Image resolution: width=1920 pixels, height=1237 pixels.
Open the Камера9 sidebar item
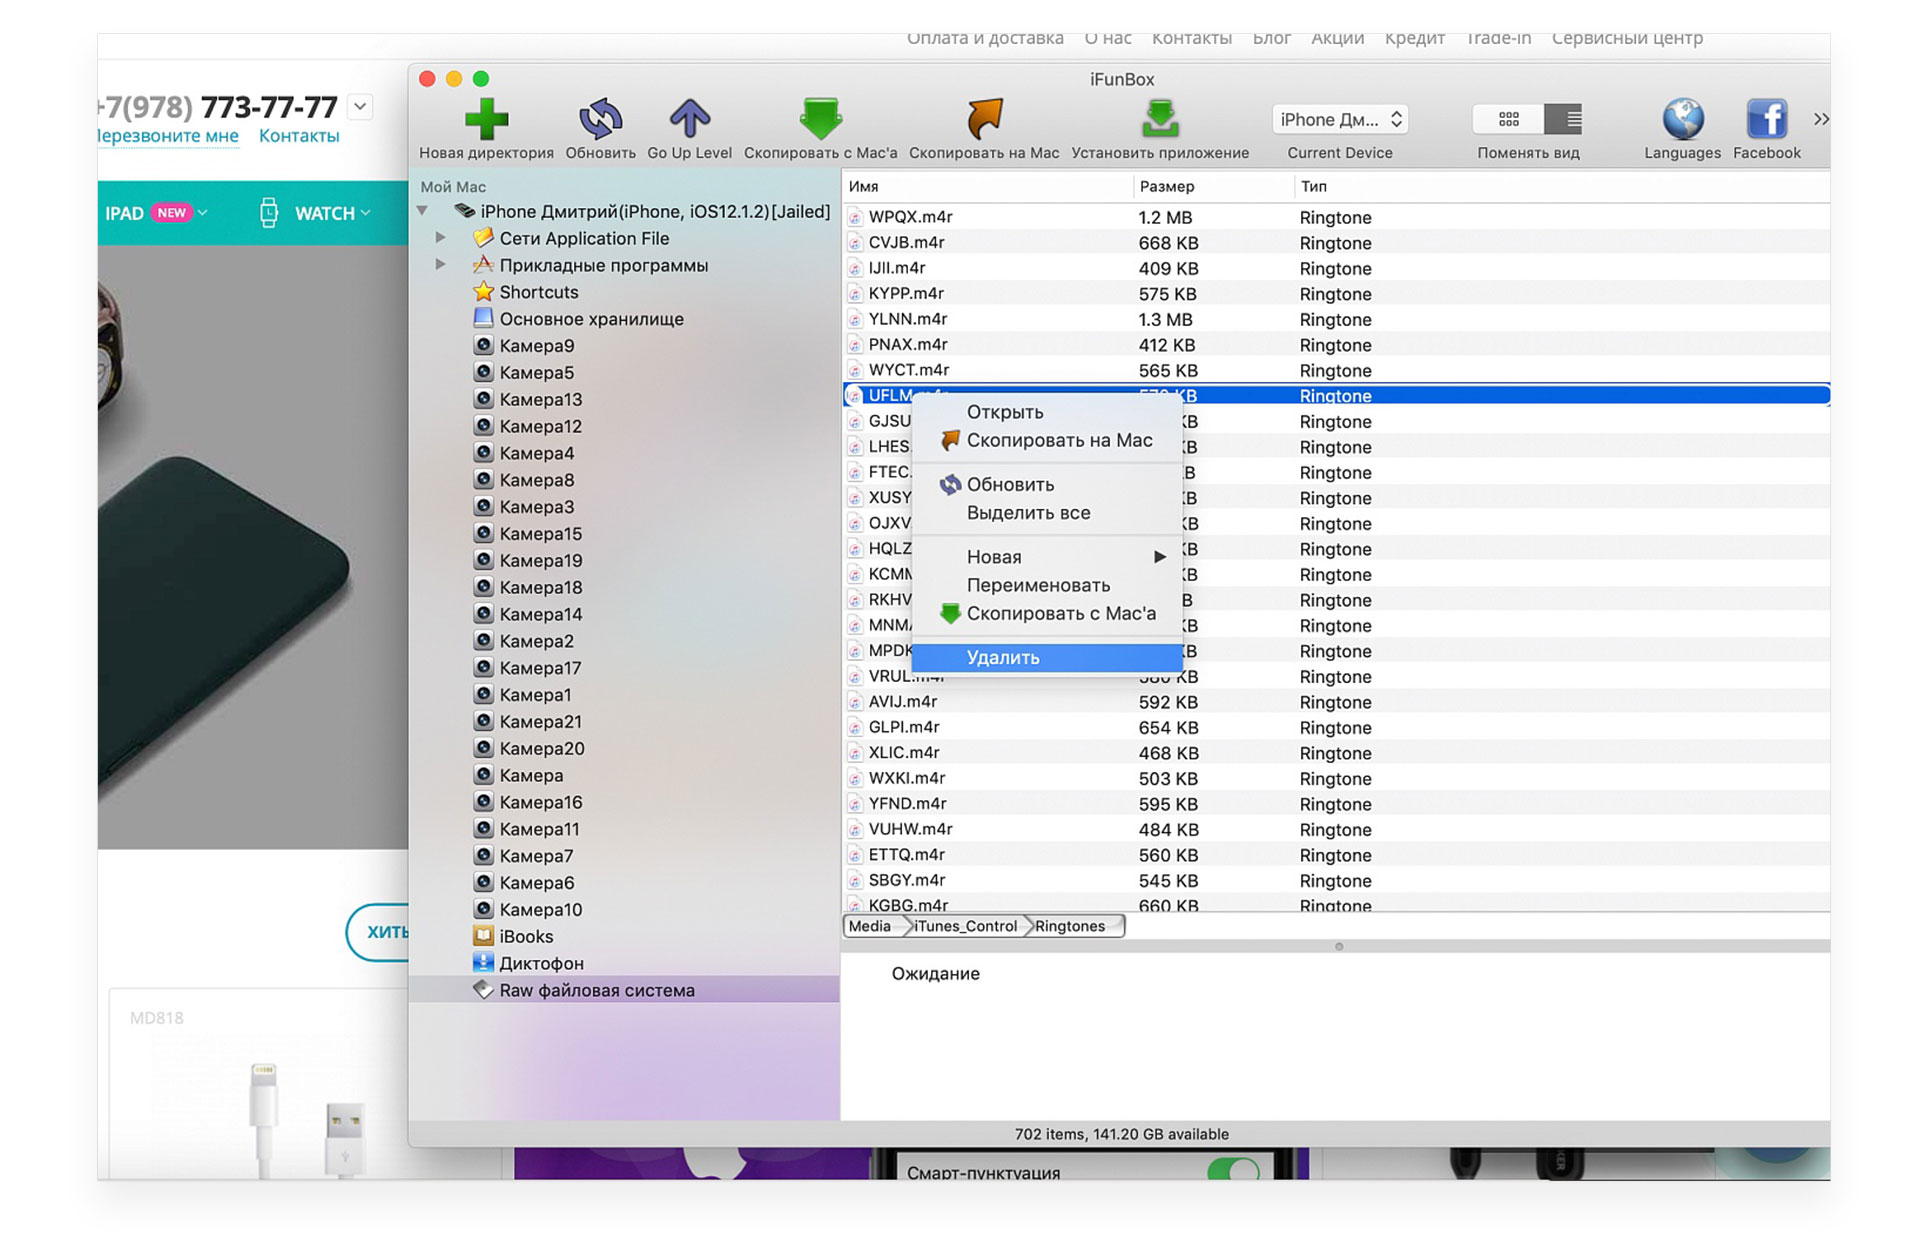pos(536,346)
